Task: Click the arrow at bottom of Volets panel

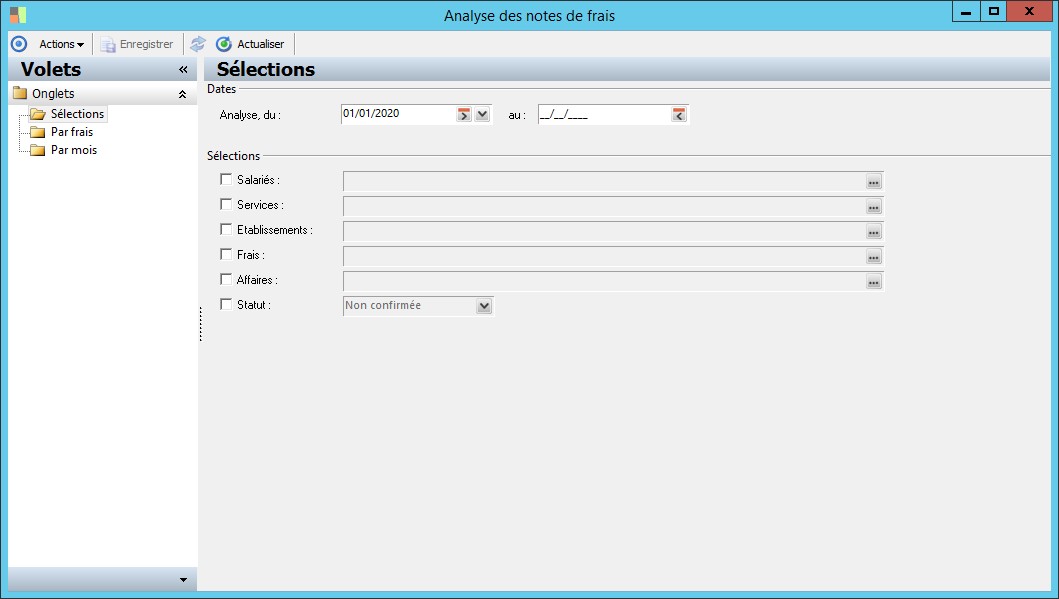Action: 183,580
